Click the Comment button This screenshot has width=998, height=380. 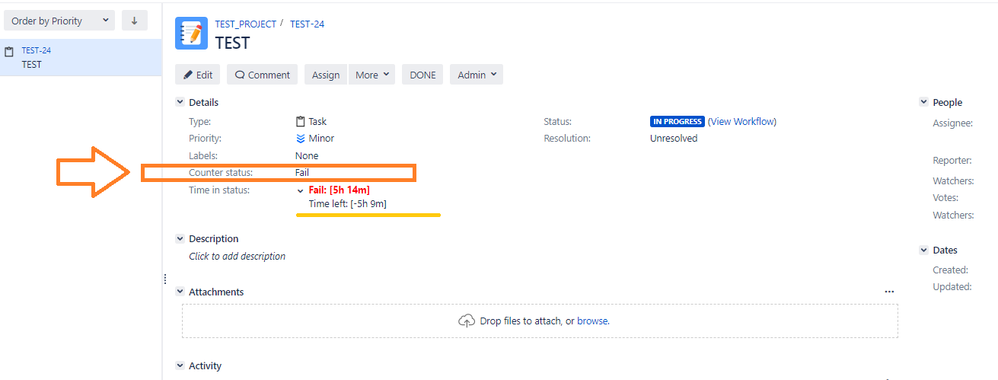262,74
